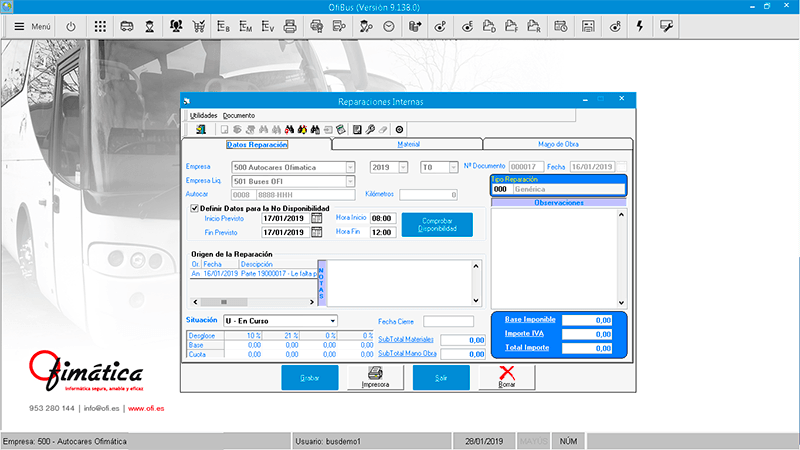Open the Utilidades menu
Viewport: 800px width, 450px height.
point(203,116)
